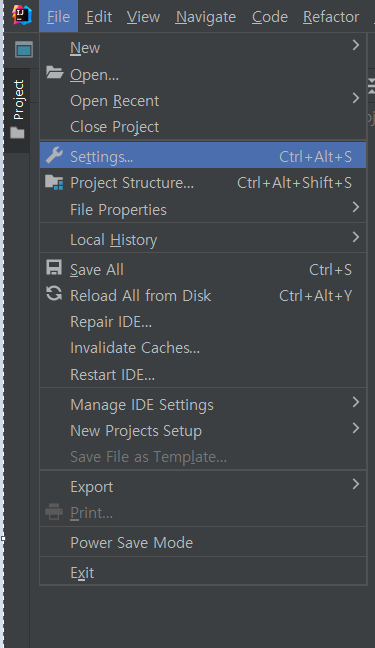Click the tool window icon under logo
The image size is (375, 648).
pos(24,50)
